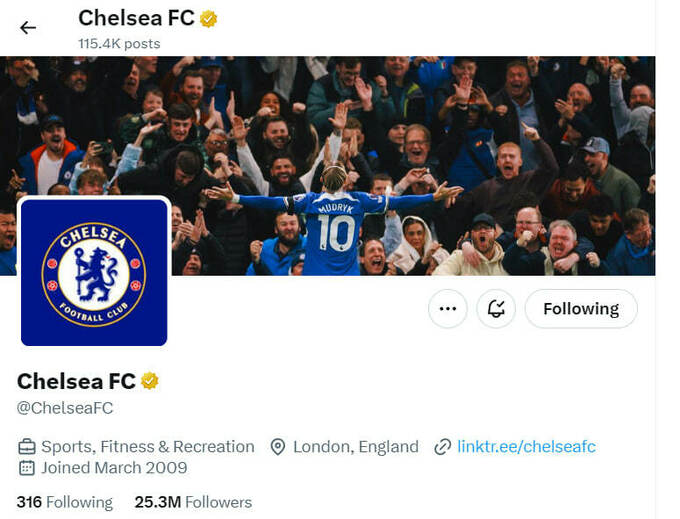Screen dimensions: 680x519
Task: Click the location pin icon
Action: coord(278,447)
